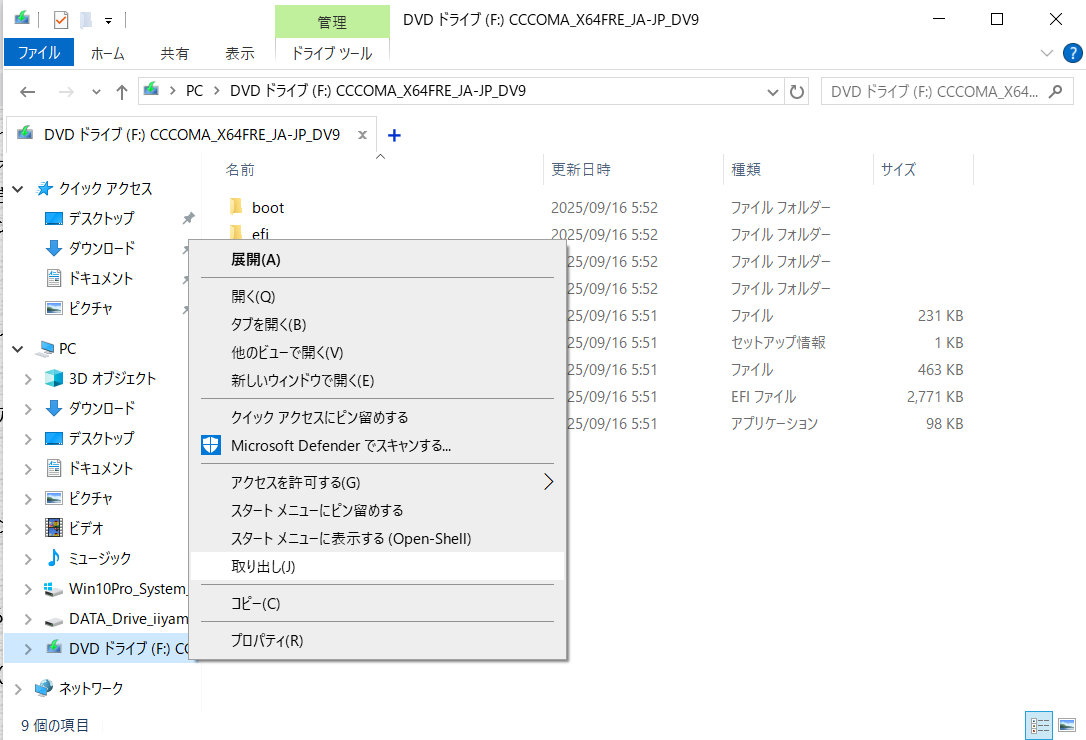Select the details view toggle in status bar
1086x740 pixels.
(1039, 725)
